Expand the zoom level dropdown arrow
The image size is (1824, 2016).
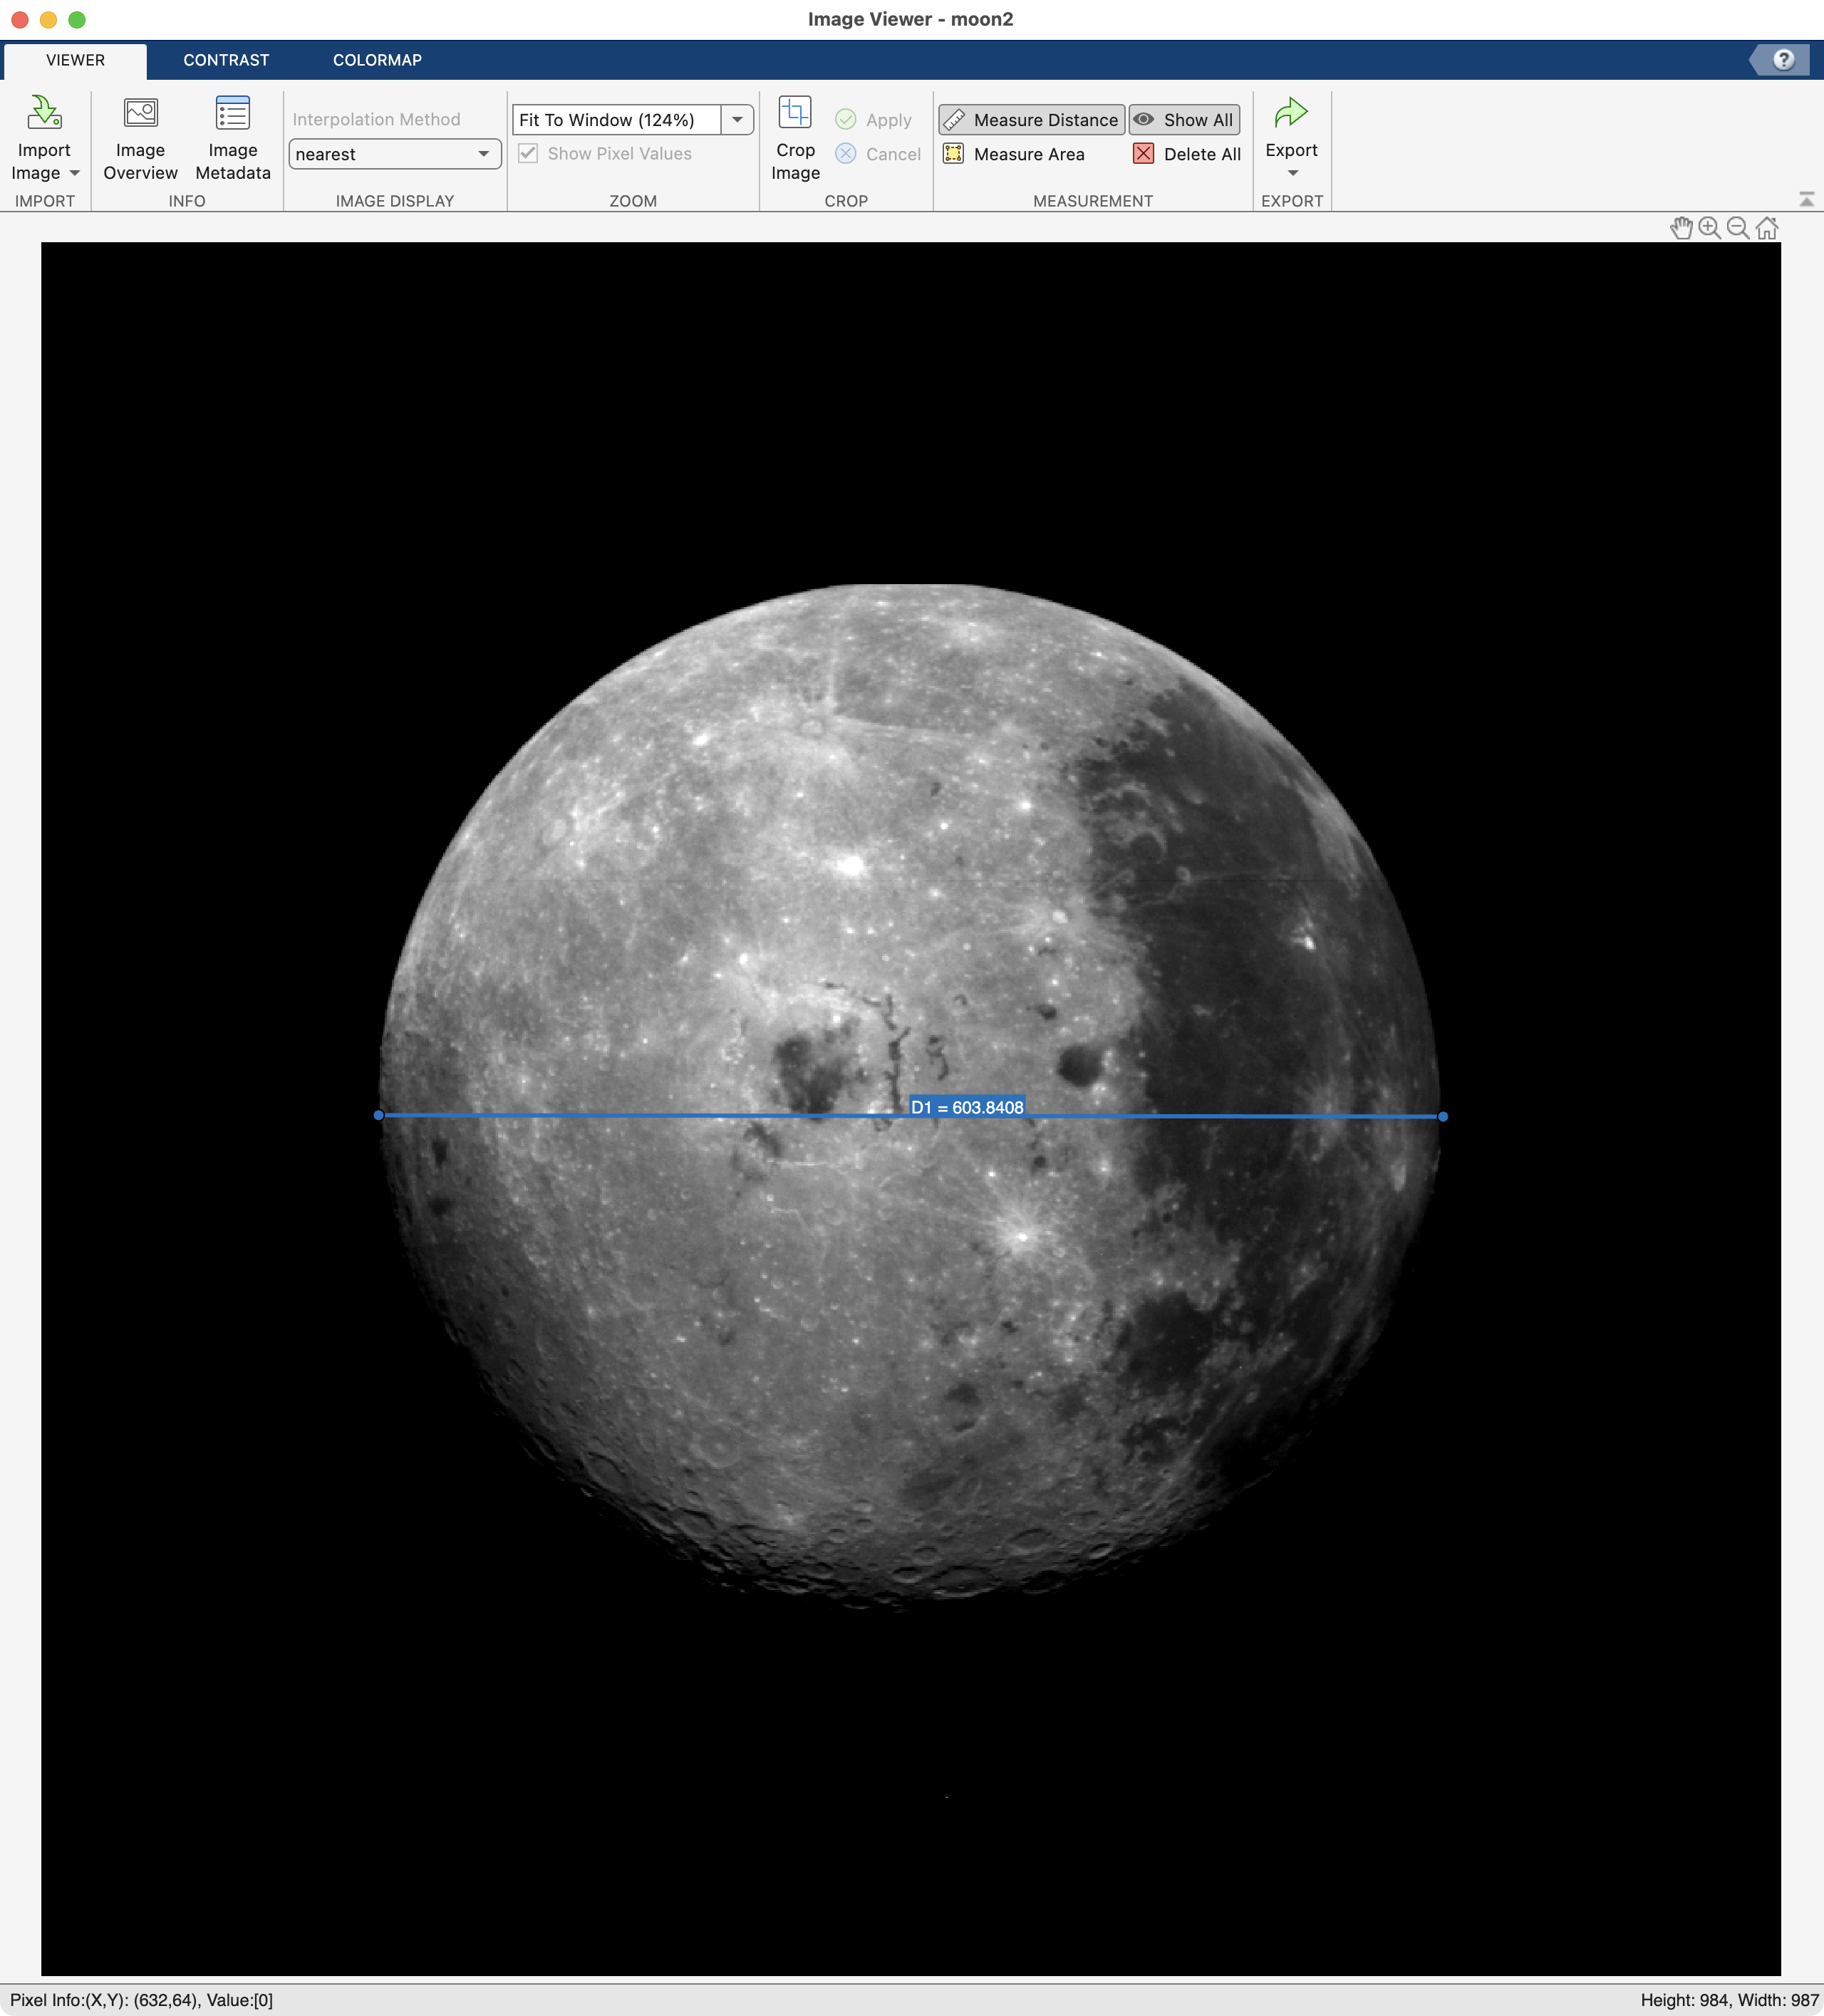click(x=737, y=120)
